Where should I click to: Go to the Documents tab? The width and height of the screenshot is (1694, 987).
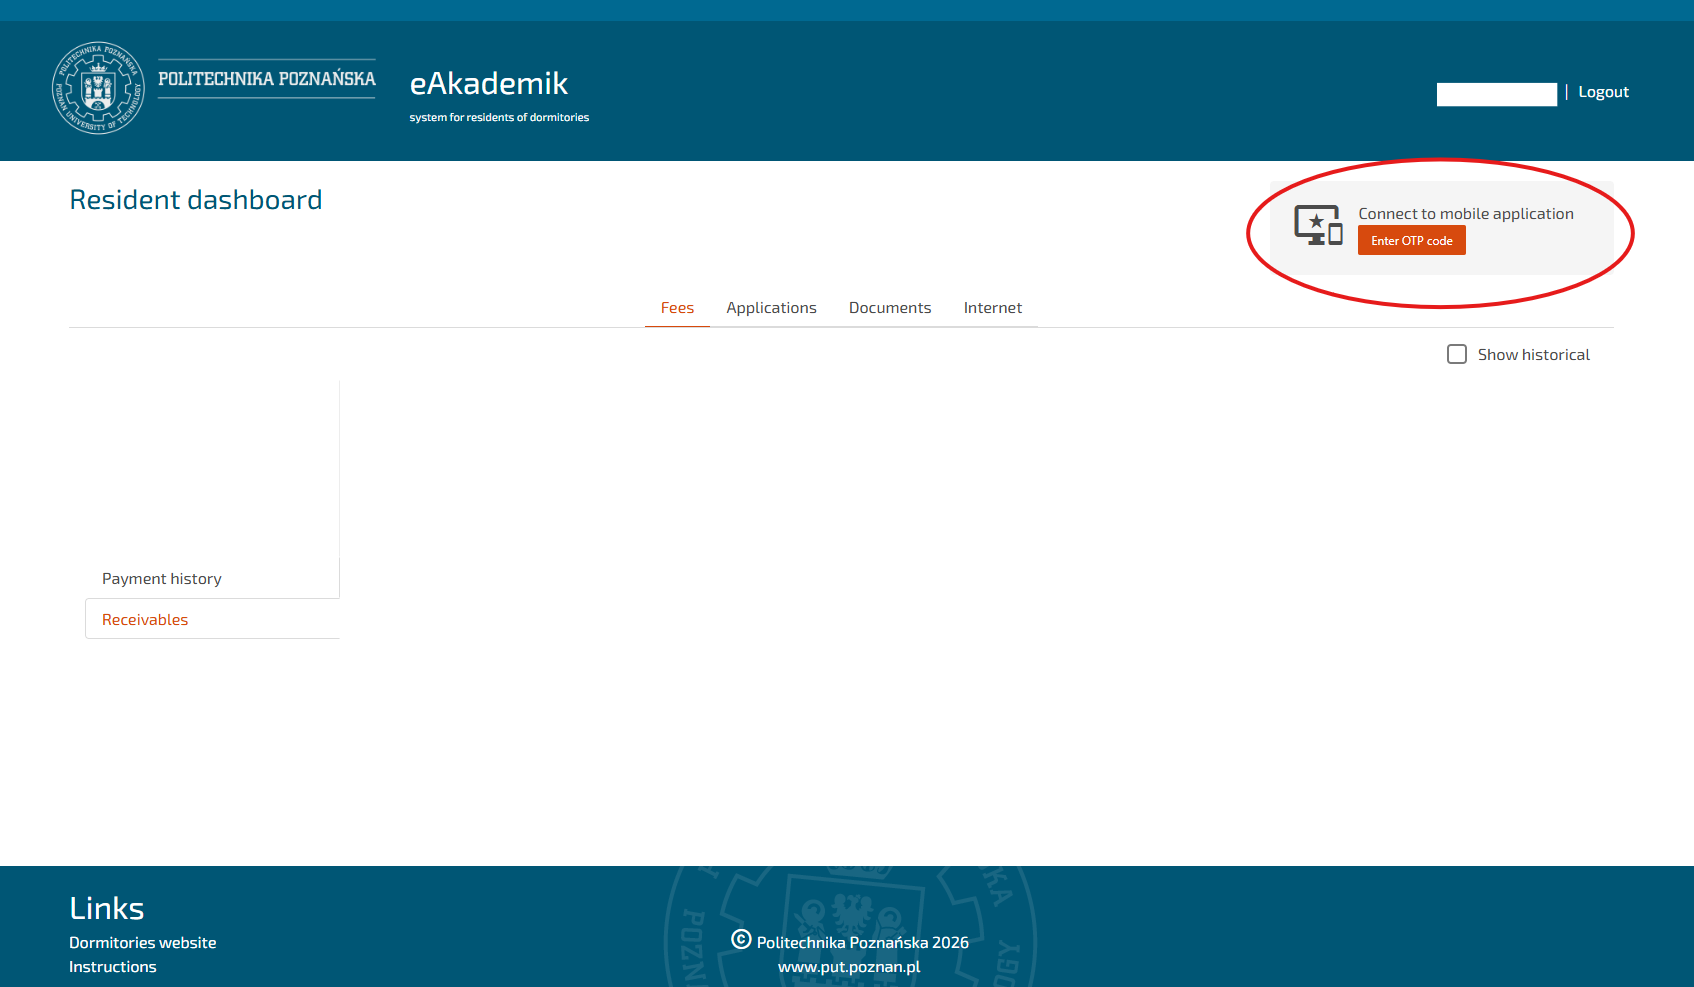pos(890,308)
